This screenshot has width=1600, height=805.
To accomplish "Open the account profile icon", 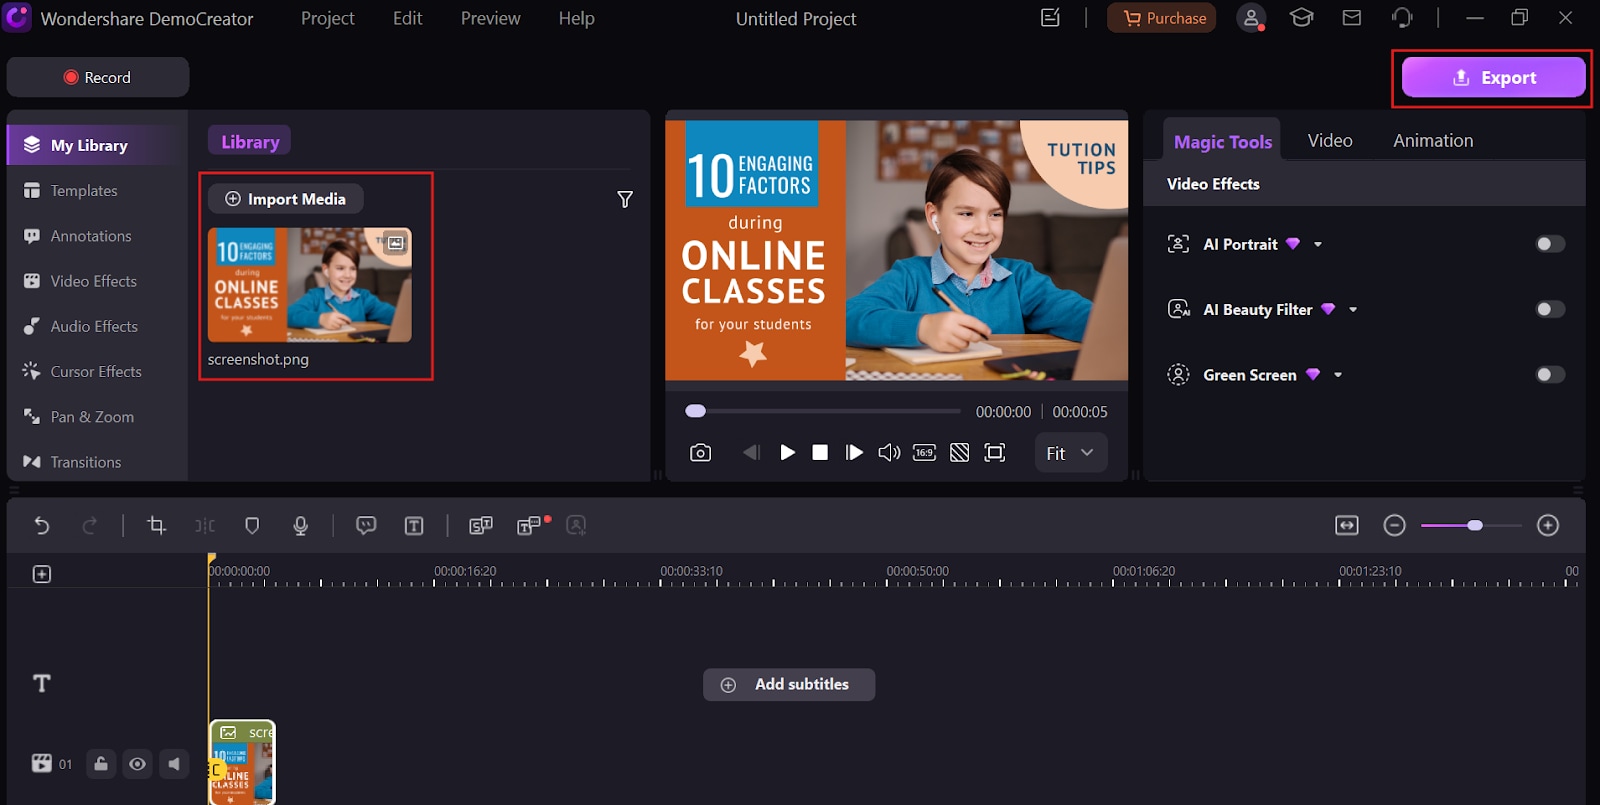I will coord(1251,18).
